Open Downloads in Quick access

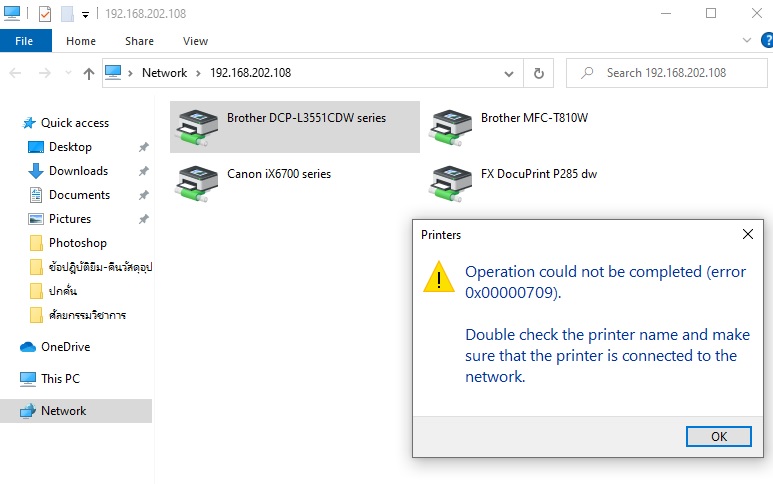78,171
